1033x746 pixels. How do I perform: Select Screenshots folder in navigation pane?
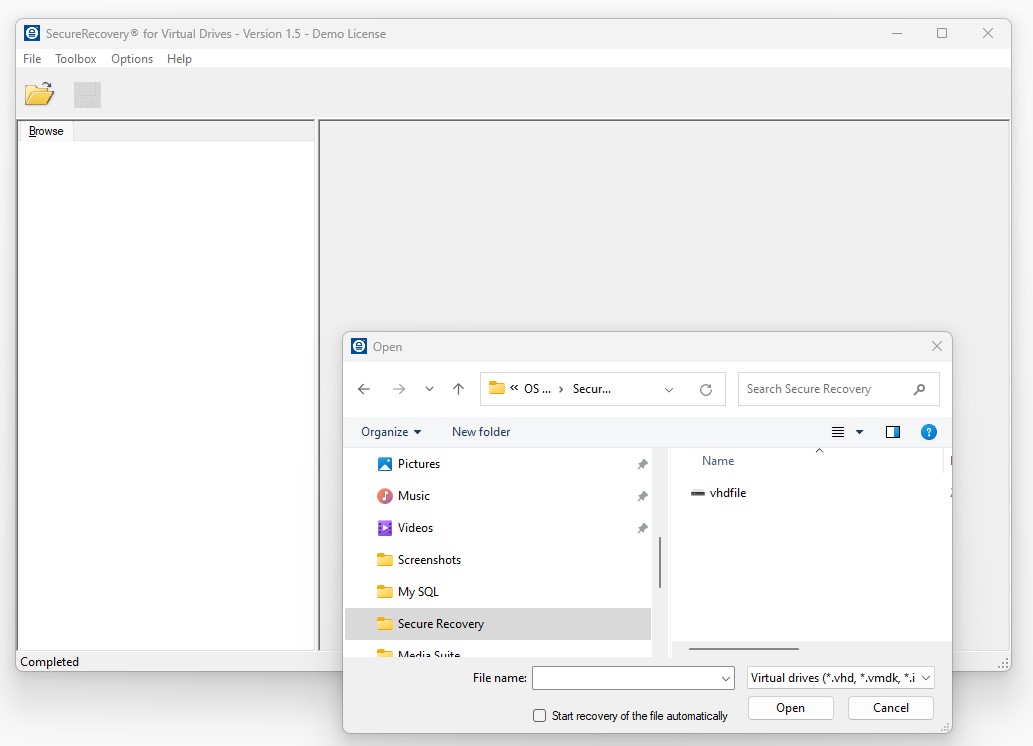pos(429,560)
